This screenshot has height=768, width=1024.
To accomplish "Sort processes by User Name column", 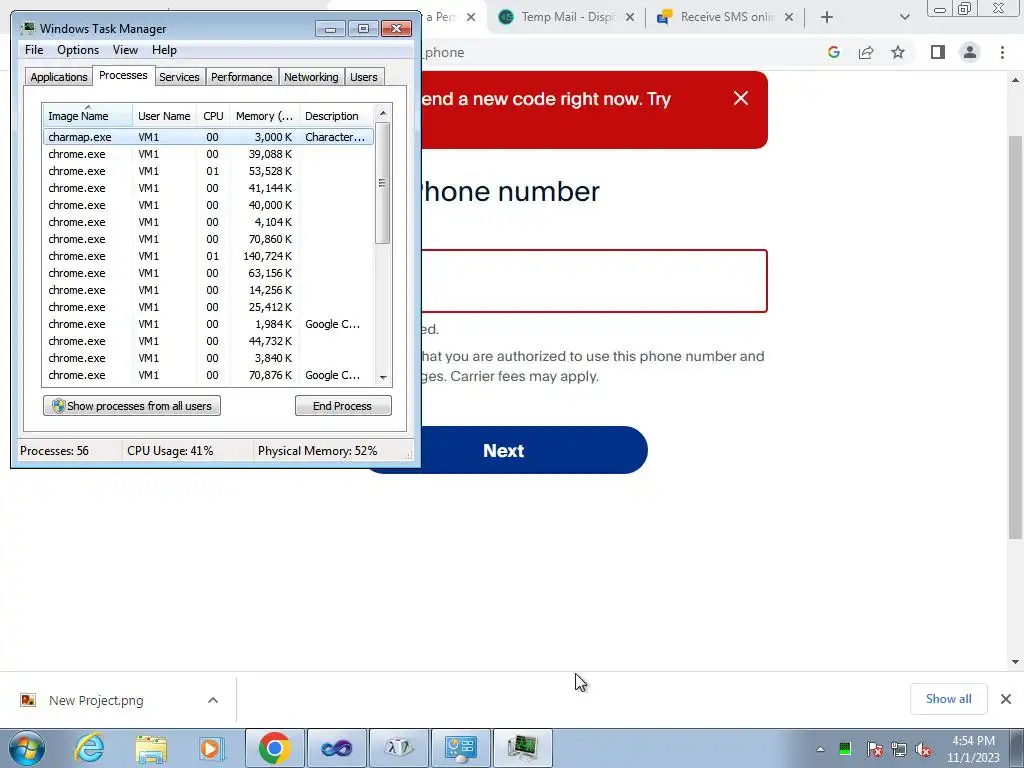I will click(165, 116).
